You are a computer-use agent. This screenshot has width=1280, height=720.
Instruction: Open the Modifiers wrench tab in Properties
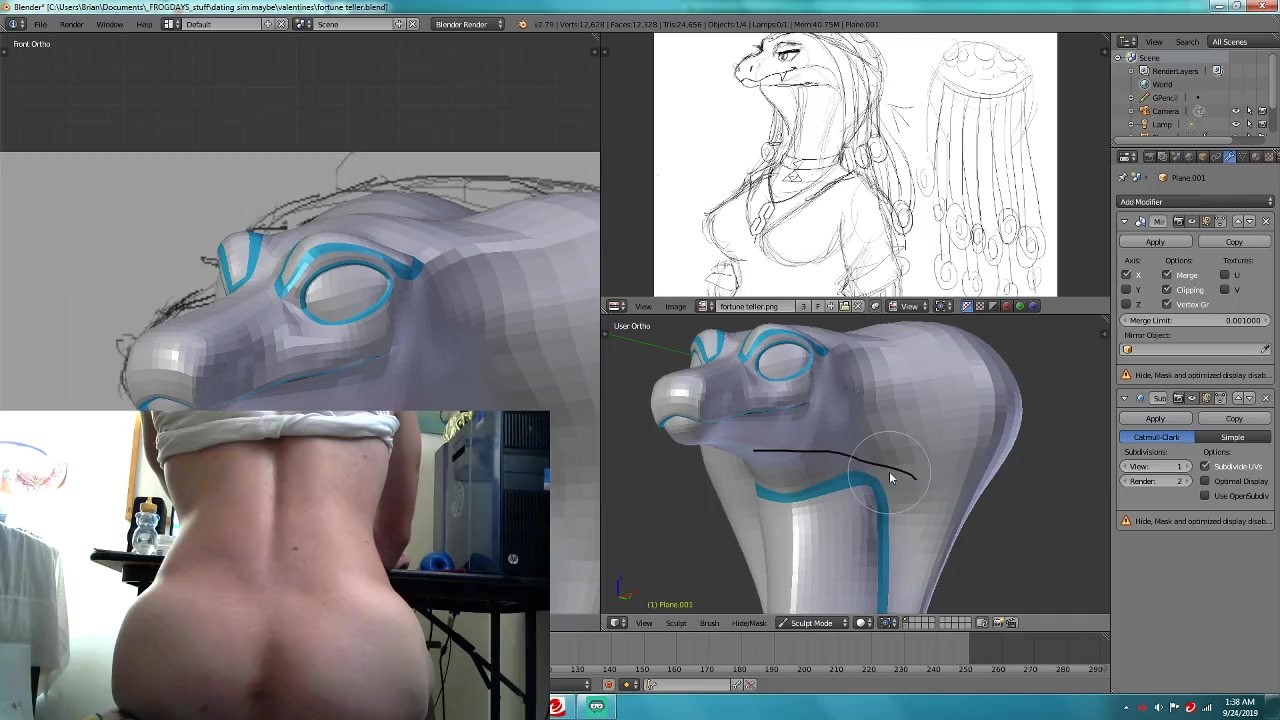tap(1229, 157)
